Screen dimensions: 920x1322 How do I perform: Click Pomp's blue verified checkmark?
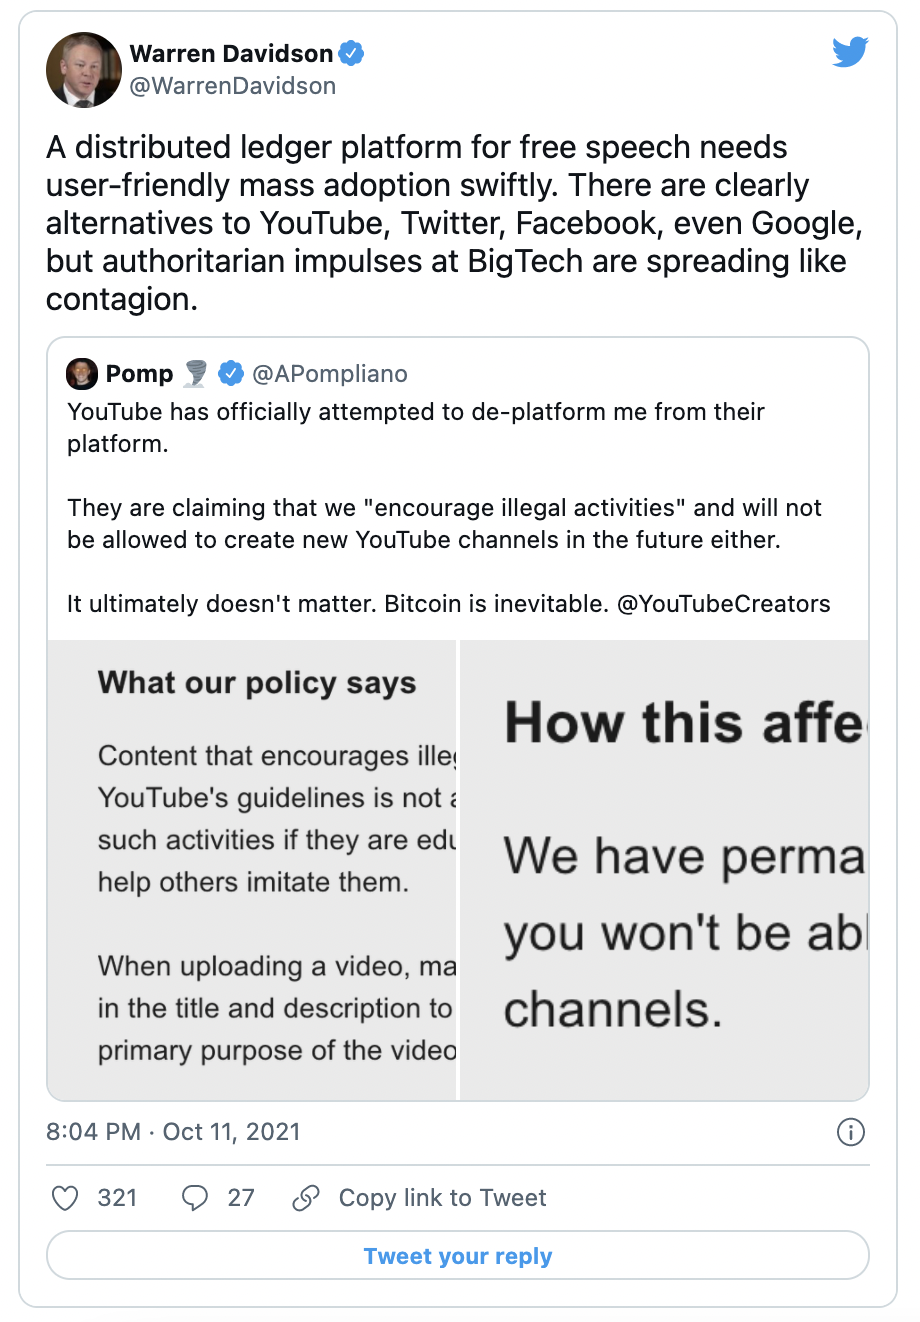click(231, 374)
